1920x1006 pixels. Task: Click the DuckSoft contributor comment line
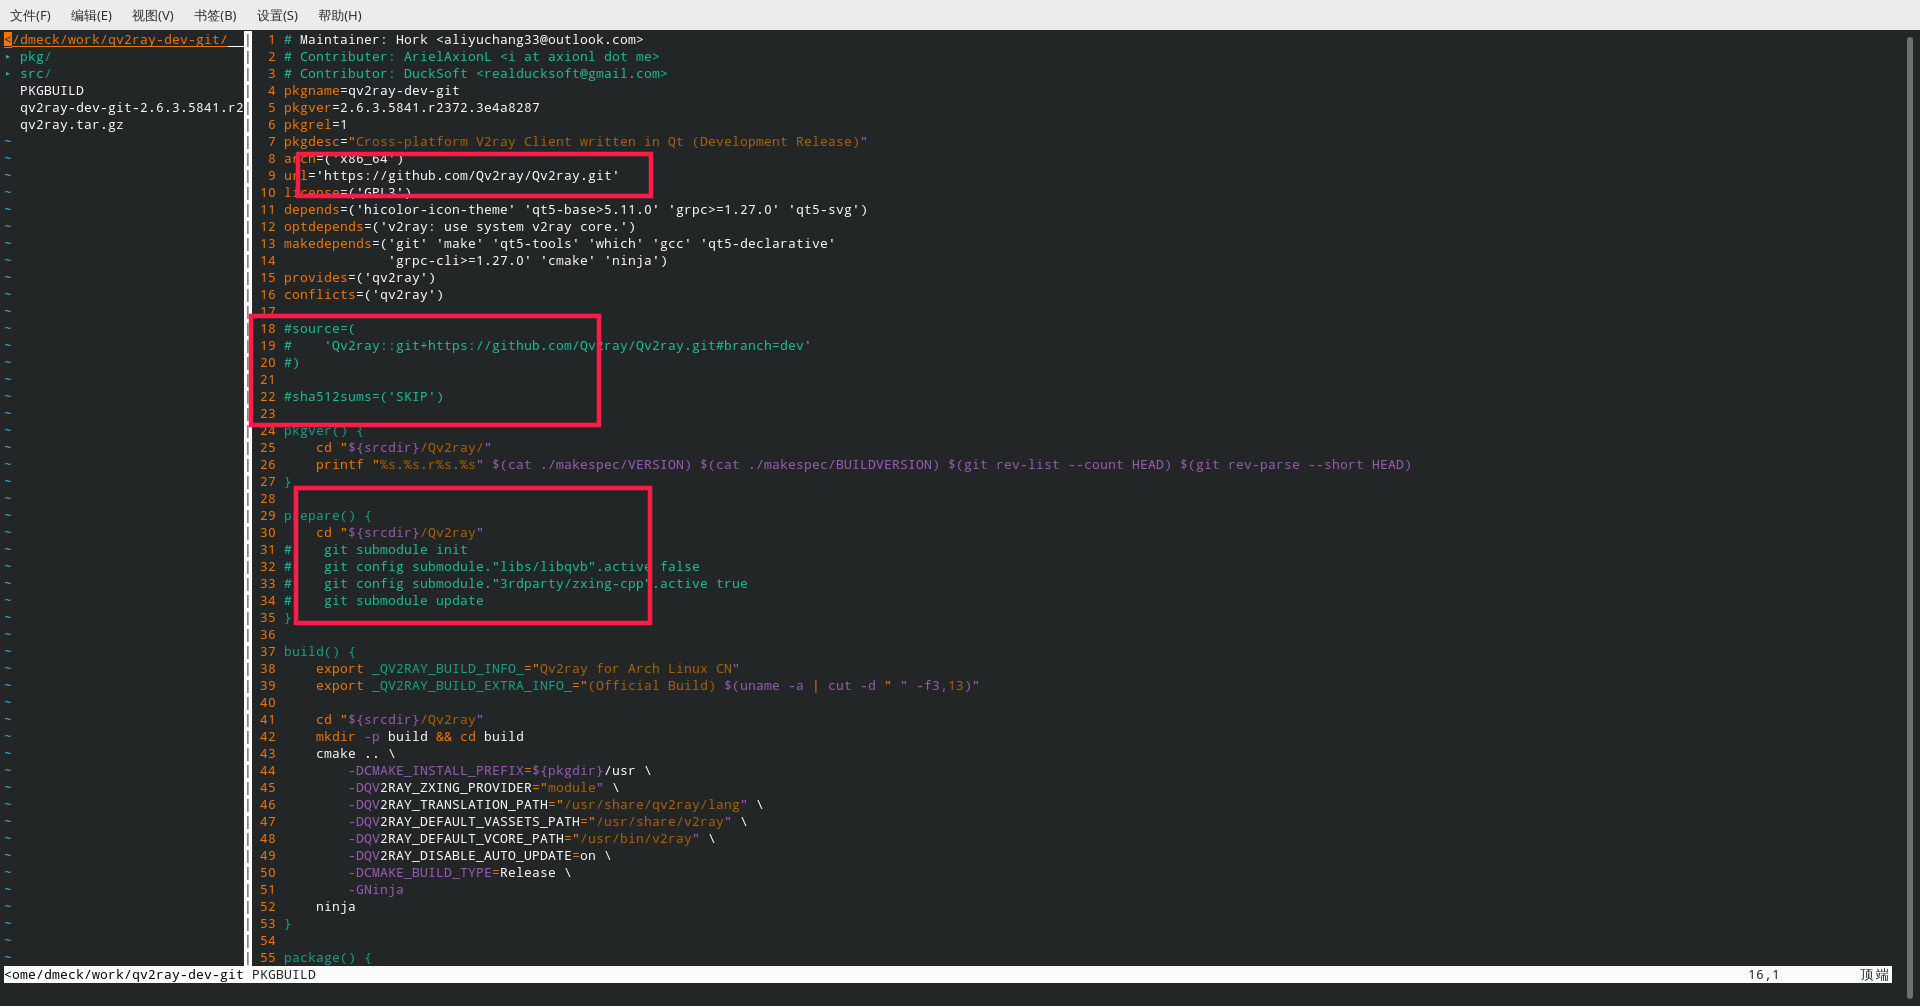pos(476,74)
